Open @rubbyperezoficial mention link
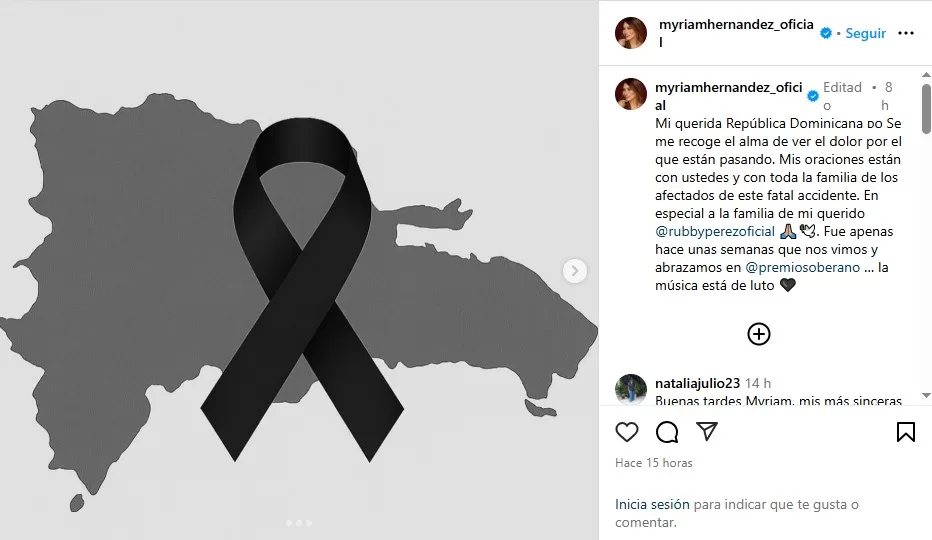Image resolution: width=932 pixels, height=540 pixels. click(715, 231)
